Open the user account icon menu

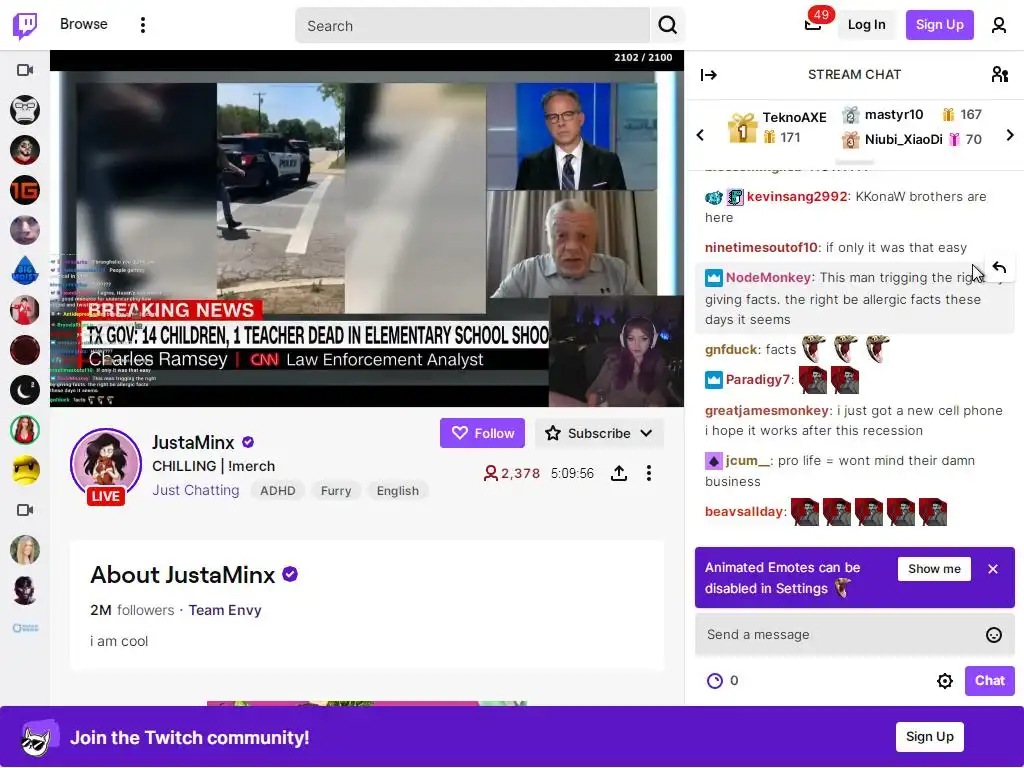(999, 25)
